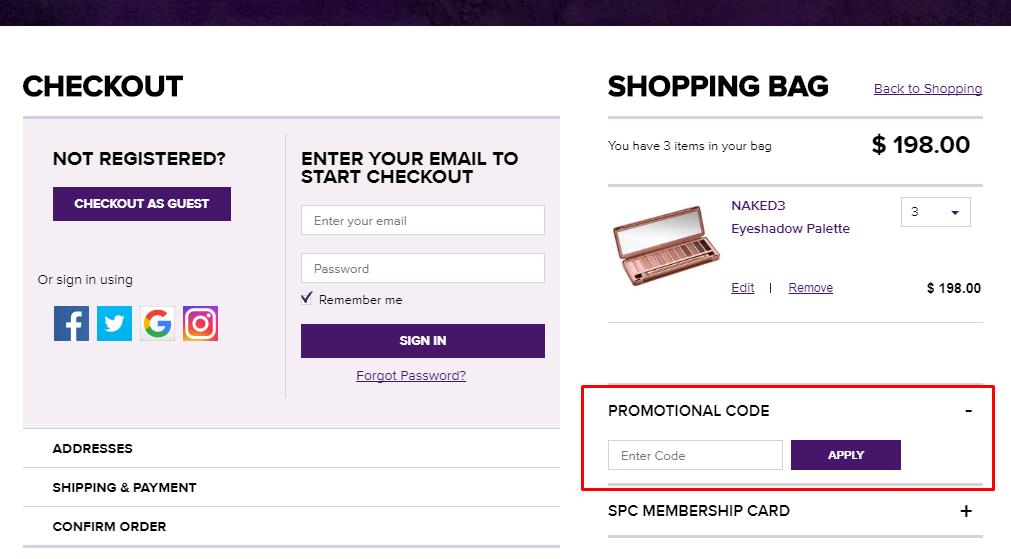1011x559 pixels.
Task: Collapse the Promotional Code section
Action: 967,411
